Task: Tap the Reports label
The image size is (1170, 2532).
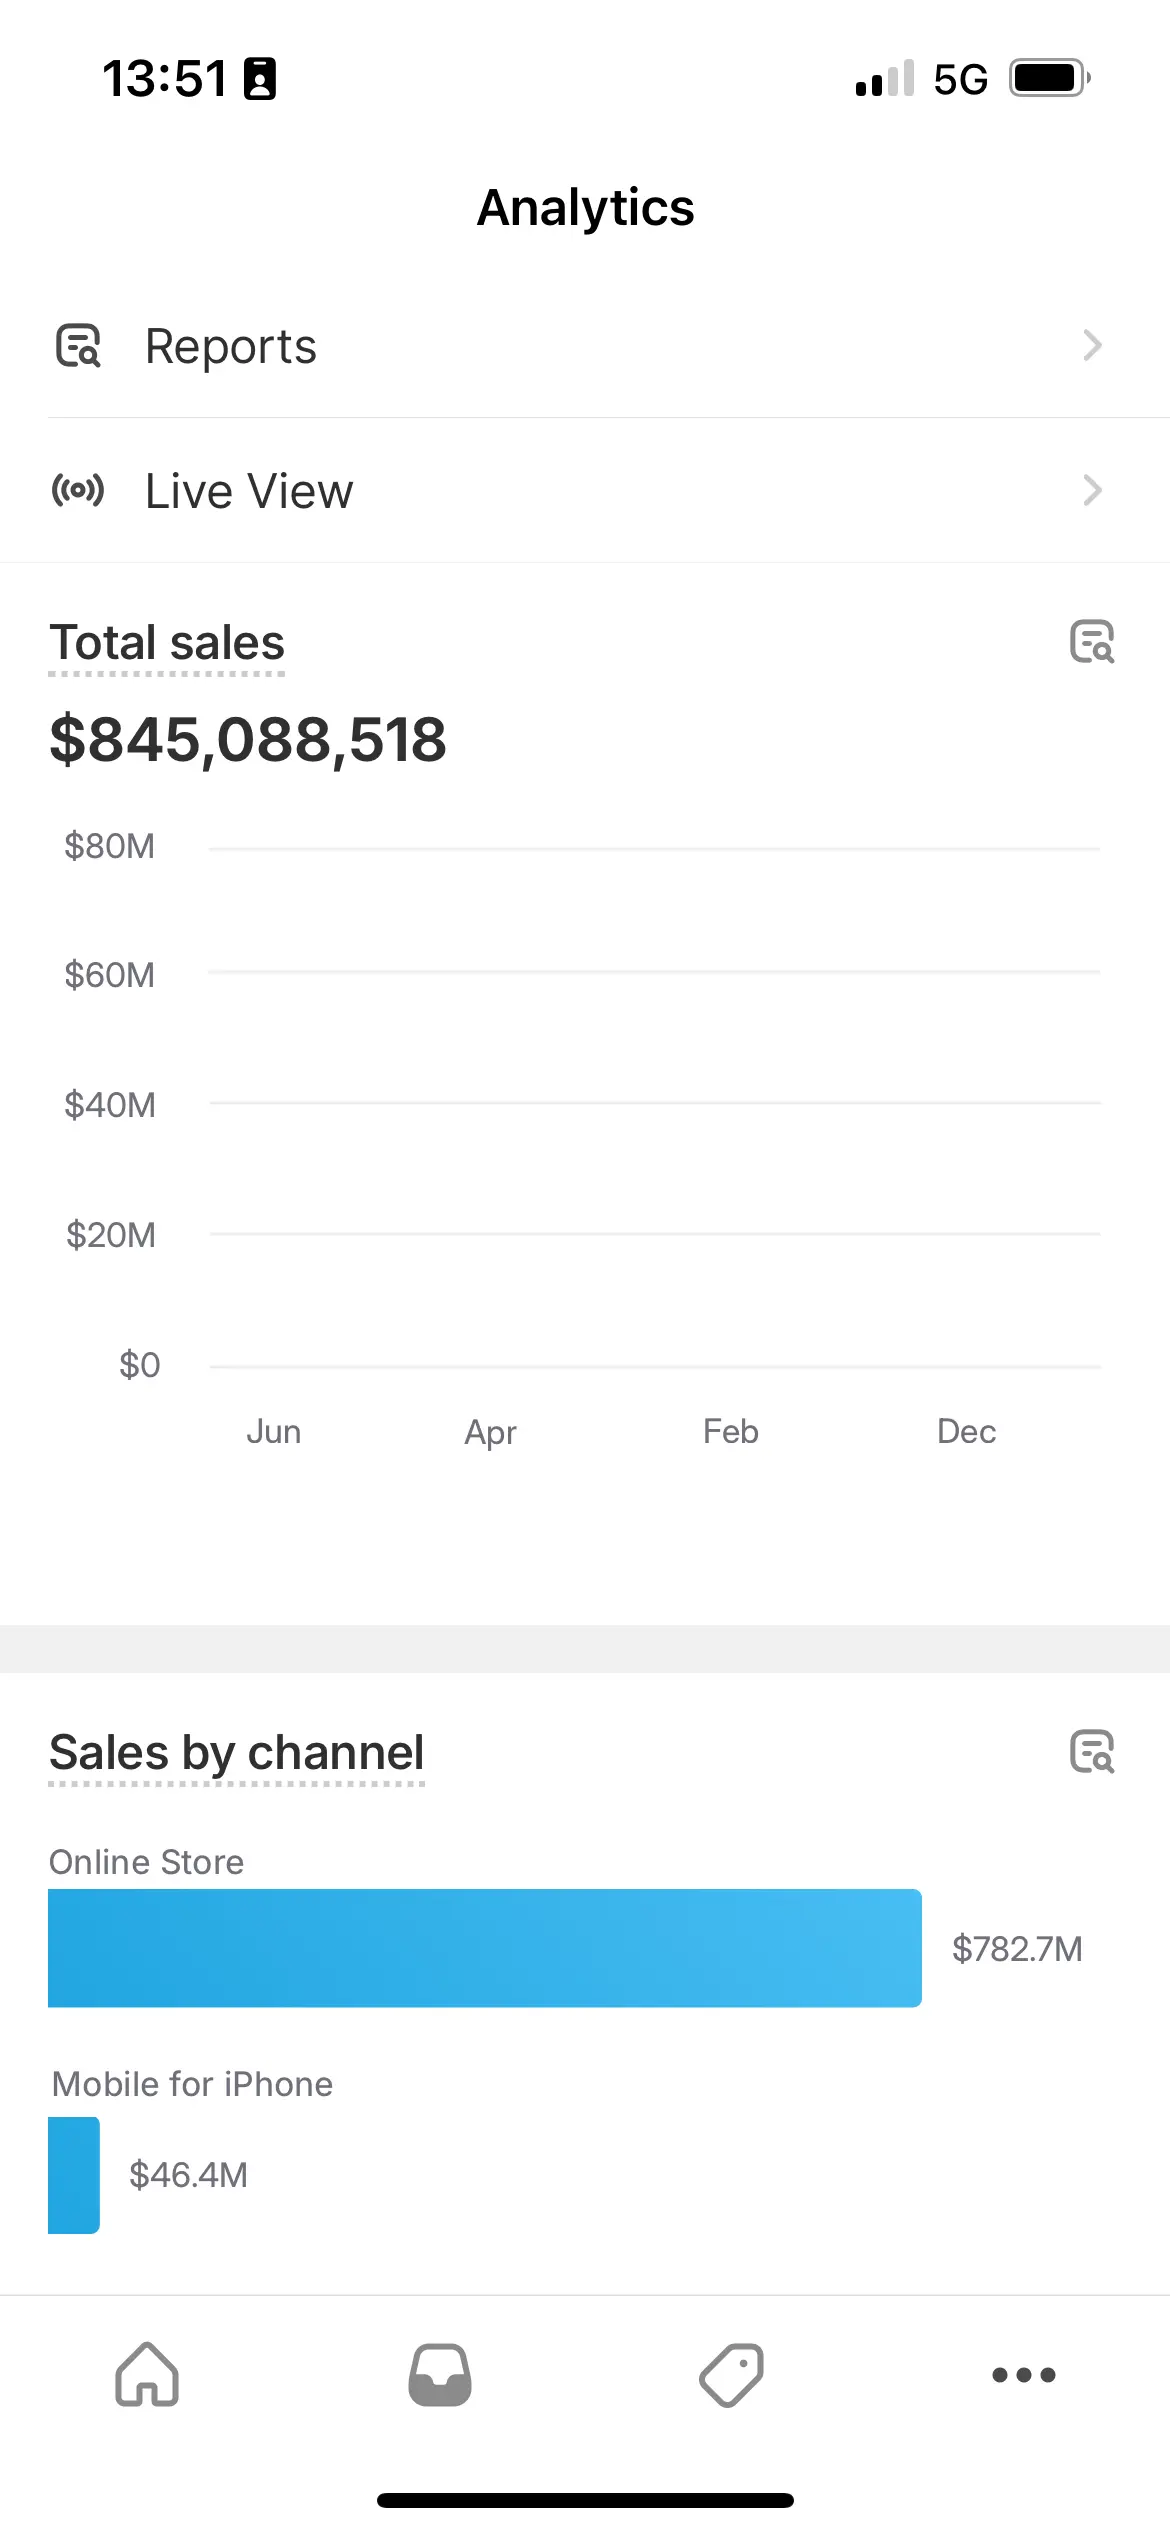Action: (x=231, y=347)
